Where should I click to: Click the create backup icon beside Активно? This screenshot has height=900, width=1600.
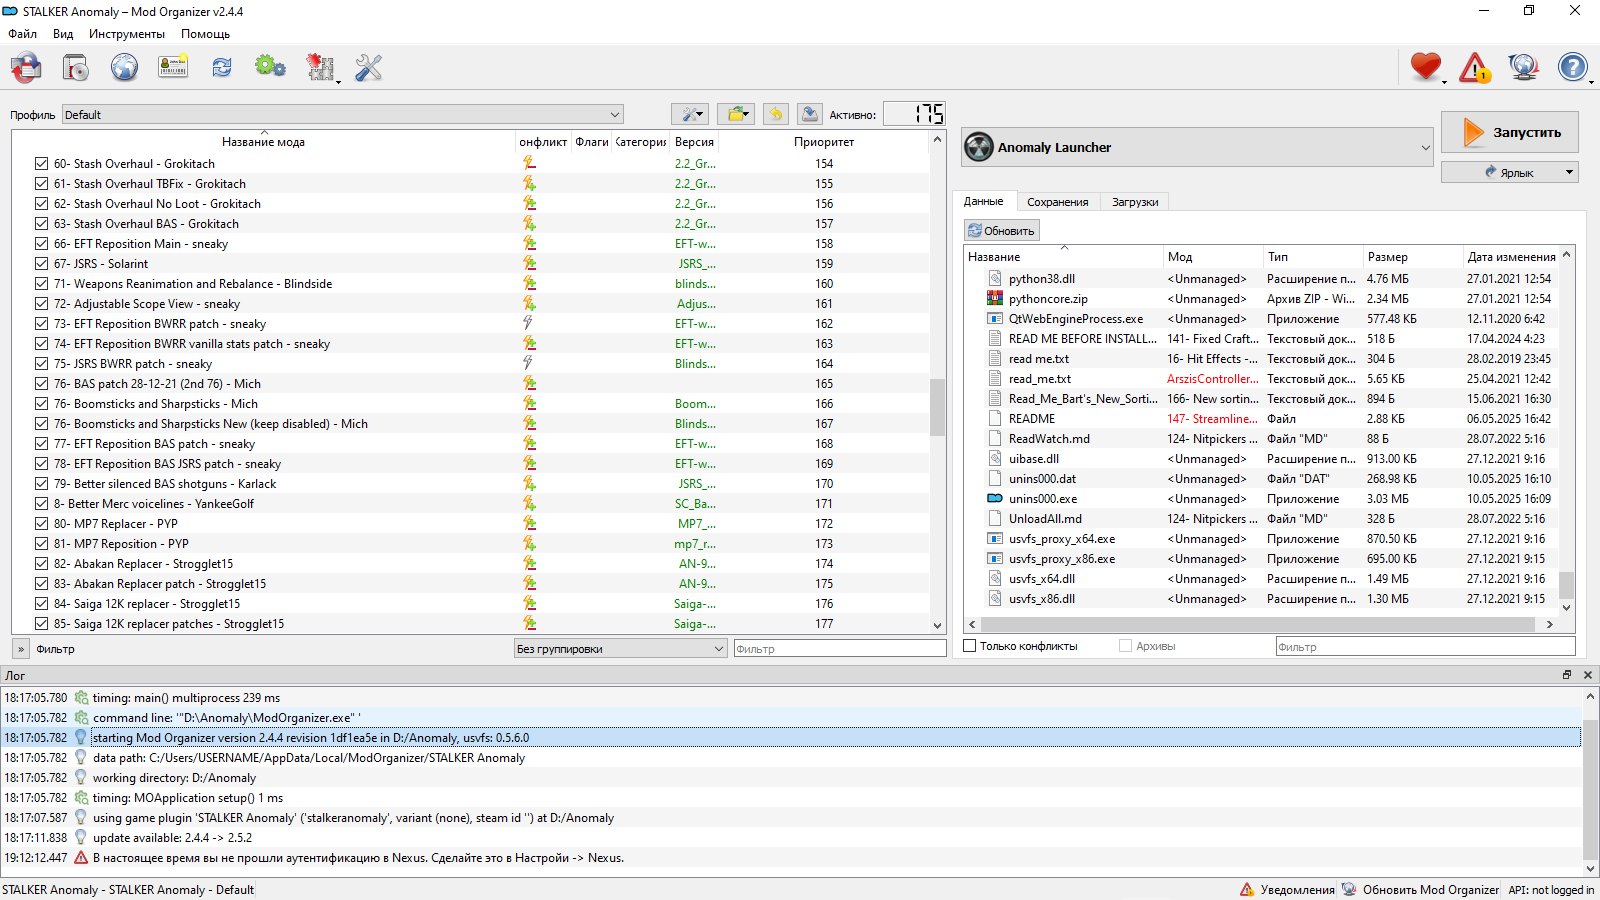(810, 114)
